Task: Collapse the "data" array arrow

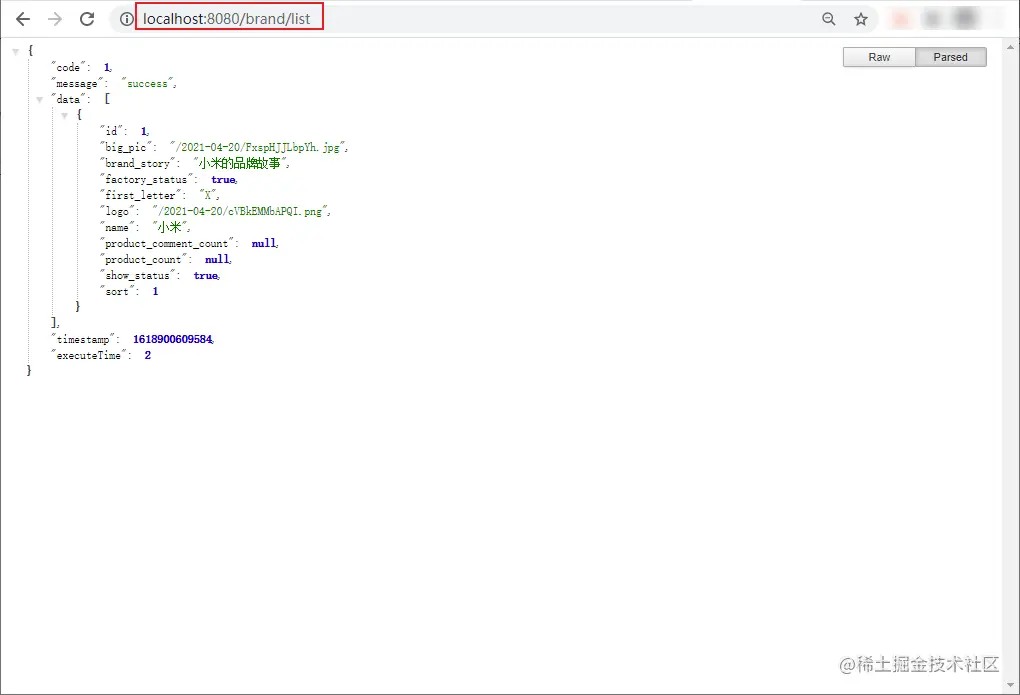Action: tap(40, 100)
